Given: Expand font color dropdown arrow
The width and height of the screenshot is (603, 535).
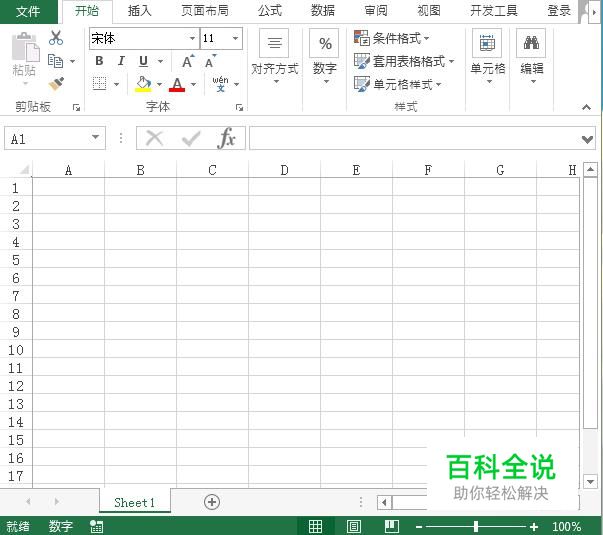Looking at the screenshot, I should pyautogui.click(x=193, y=84).
